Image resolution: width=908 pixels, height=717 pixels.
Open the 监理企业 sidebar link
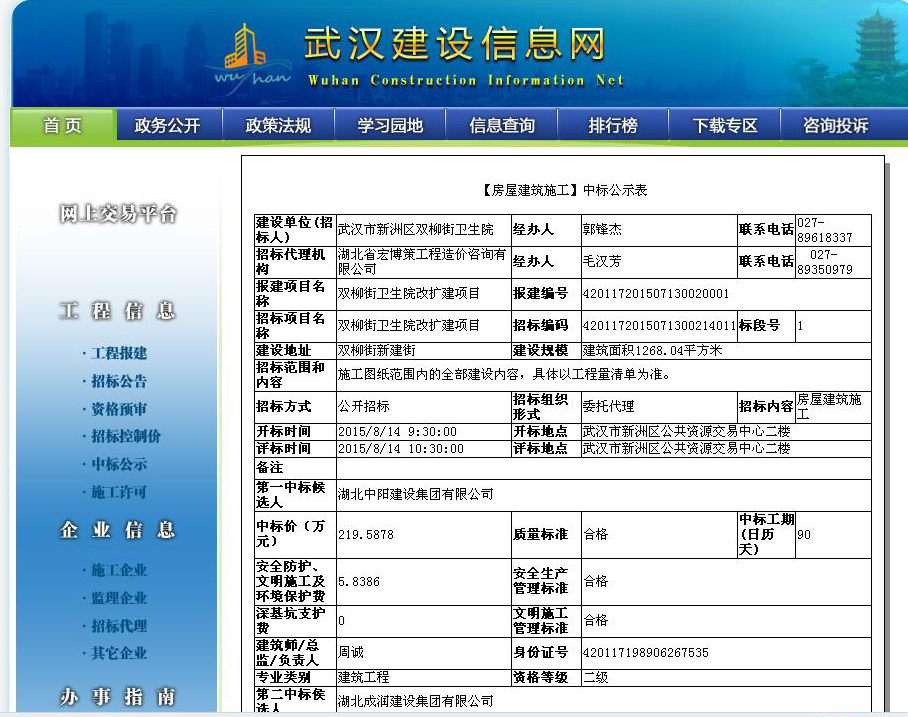(119, 598)
